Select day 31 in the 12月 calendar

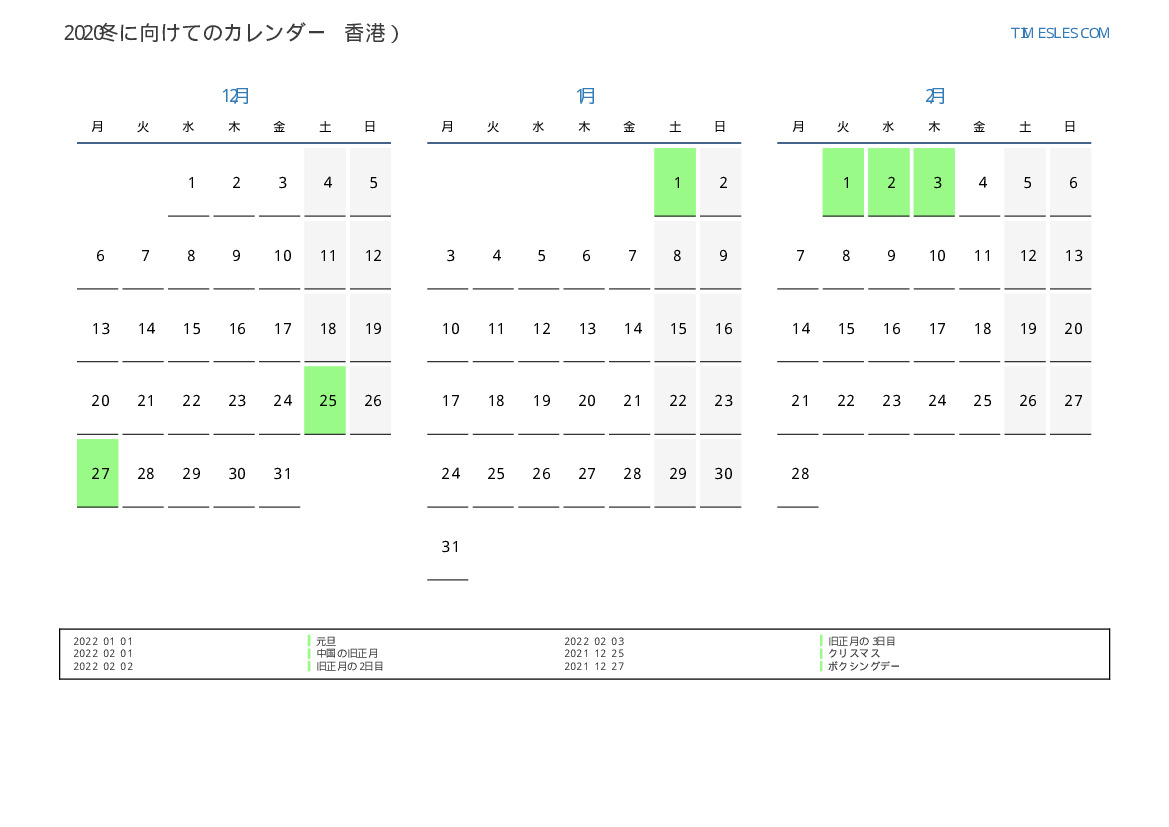pos(280,474)
